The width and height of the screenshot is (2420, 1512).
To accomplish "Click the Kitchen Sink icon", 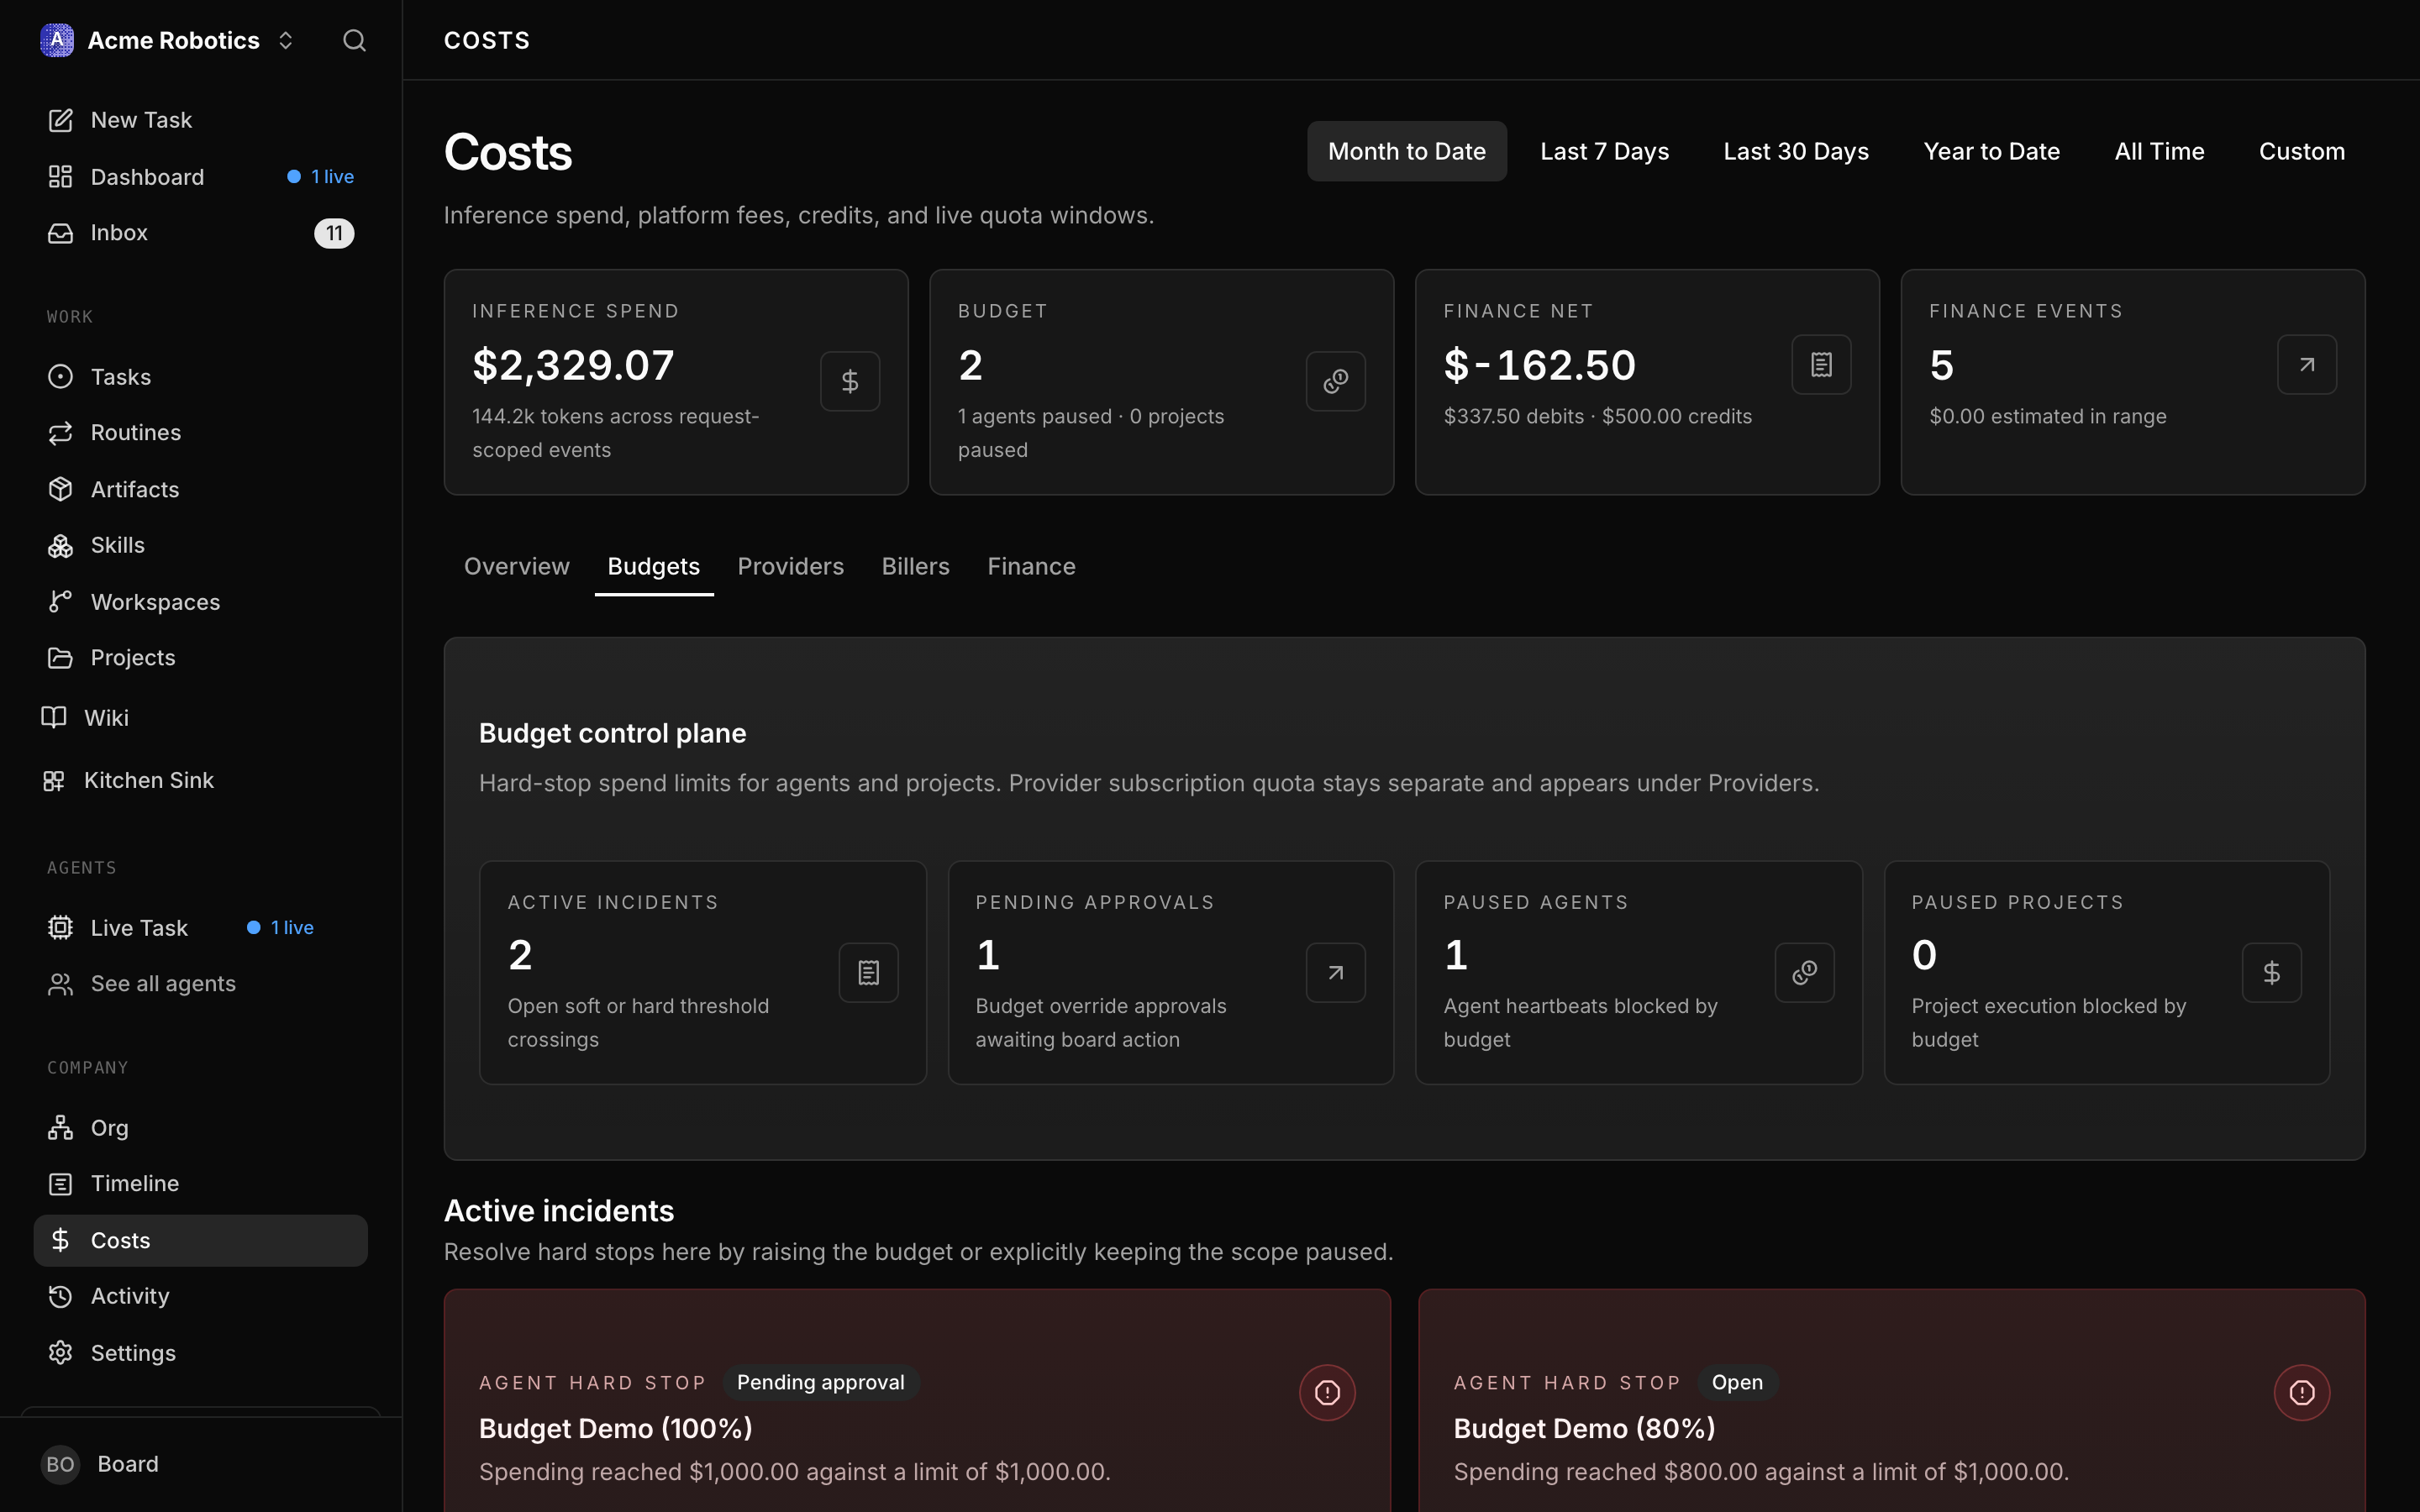I will (x=54, y=780).
